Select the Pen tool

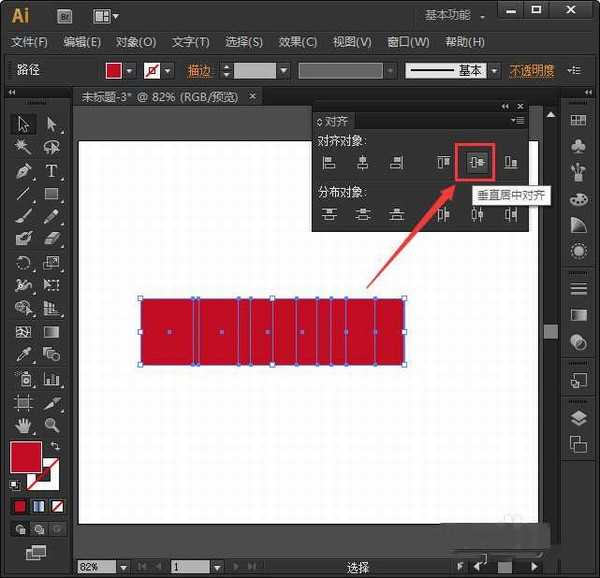pos(24,170)
